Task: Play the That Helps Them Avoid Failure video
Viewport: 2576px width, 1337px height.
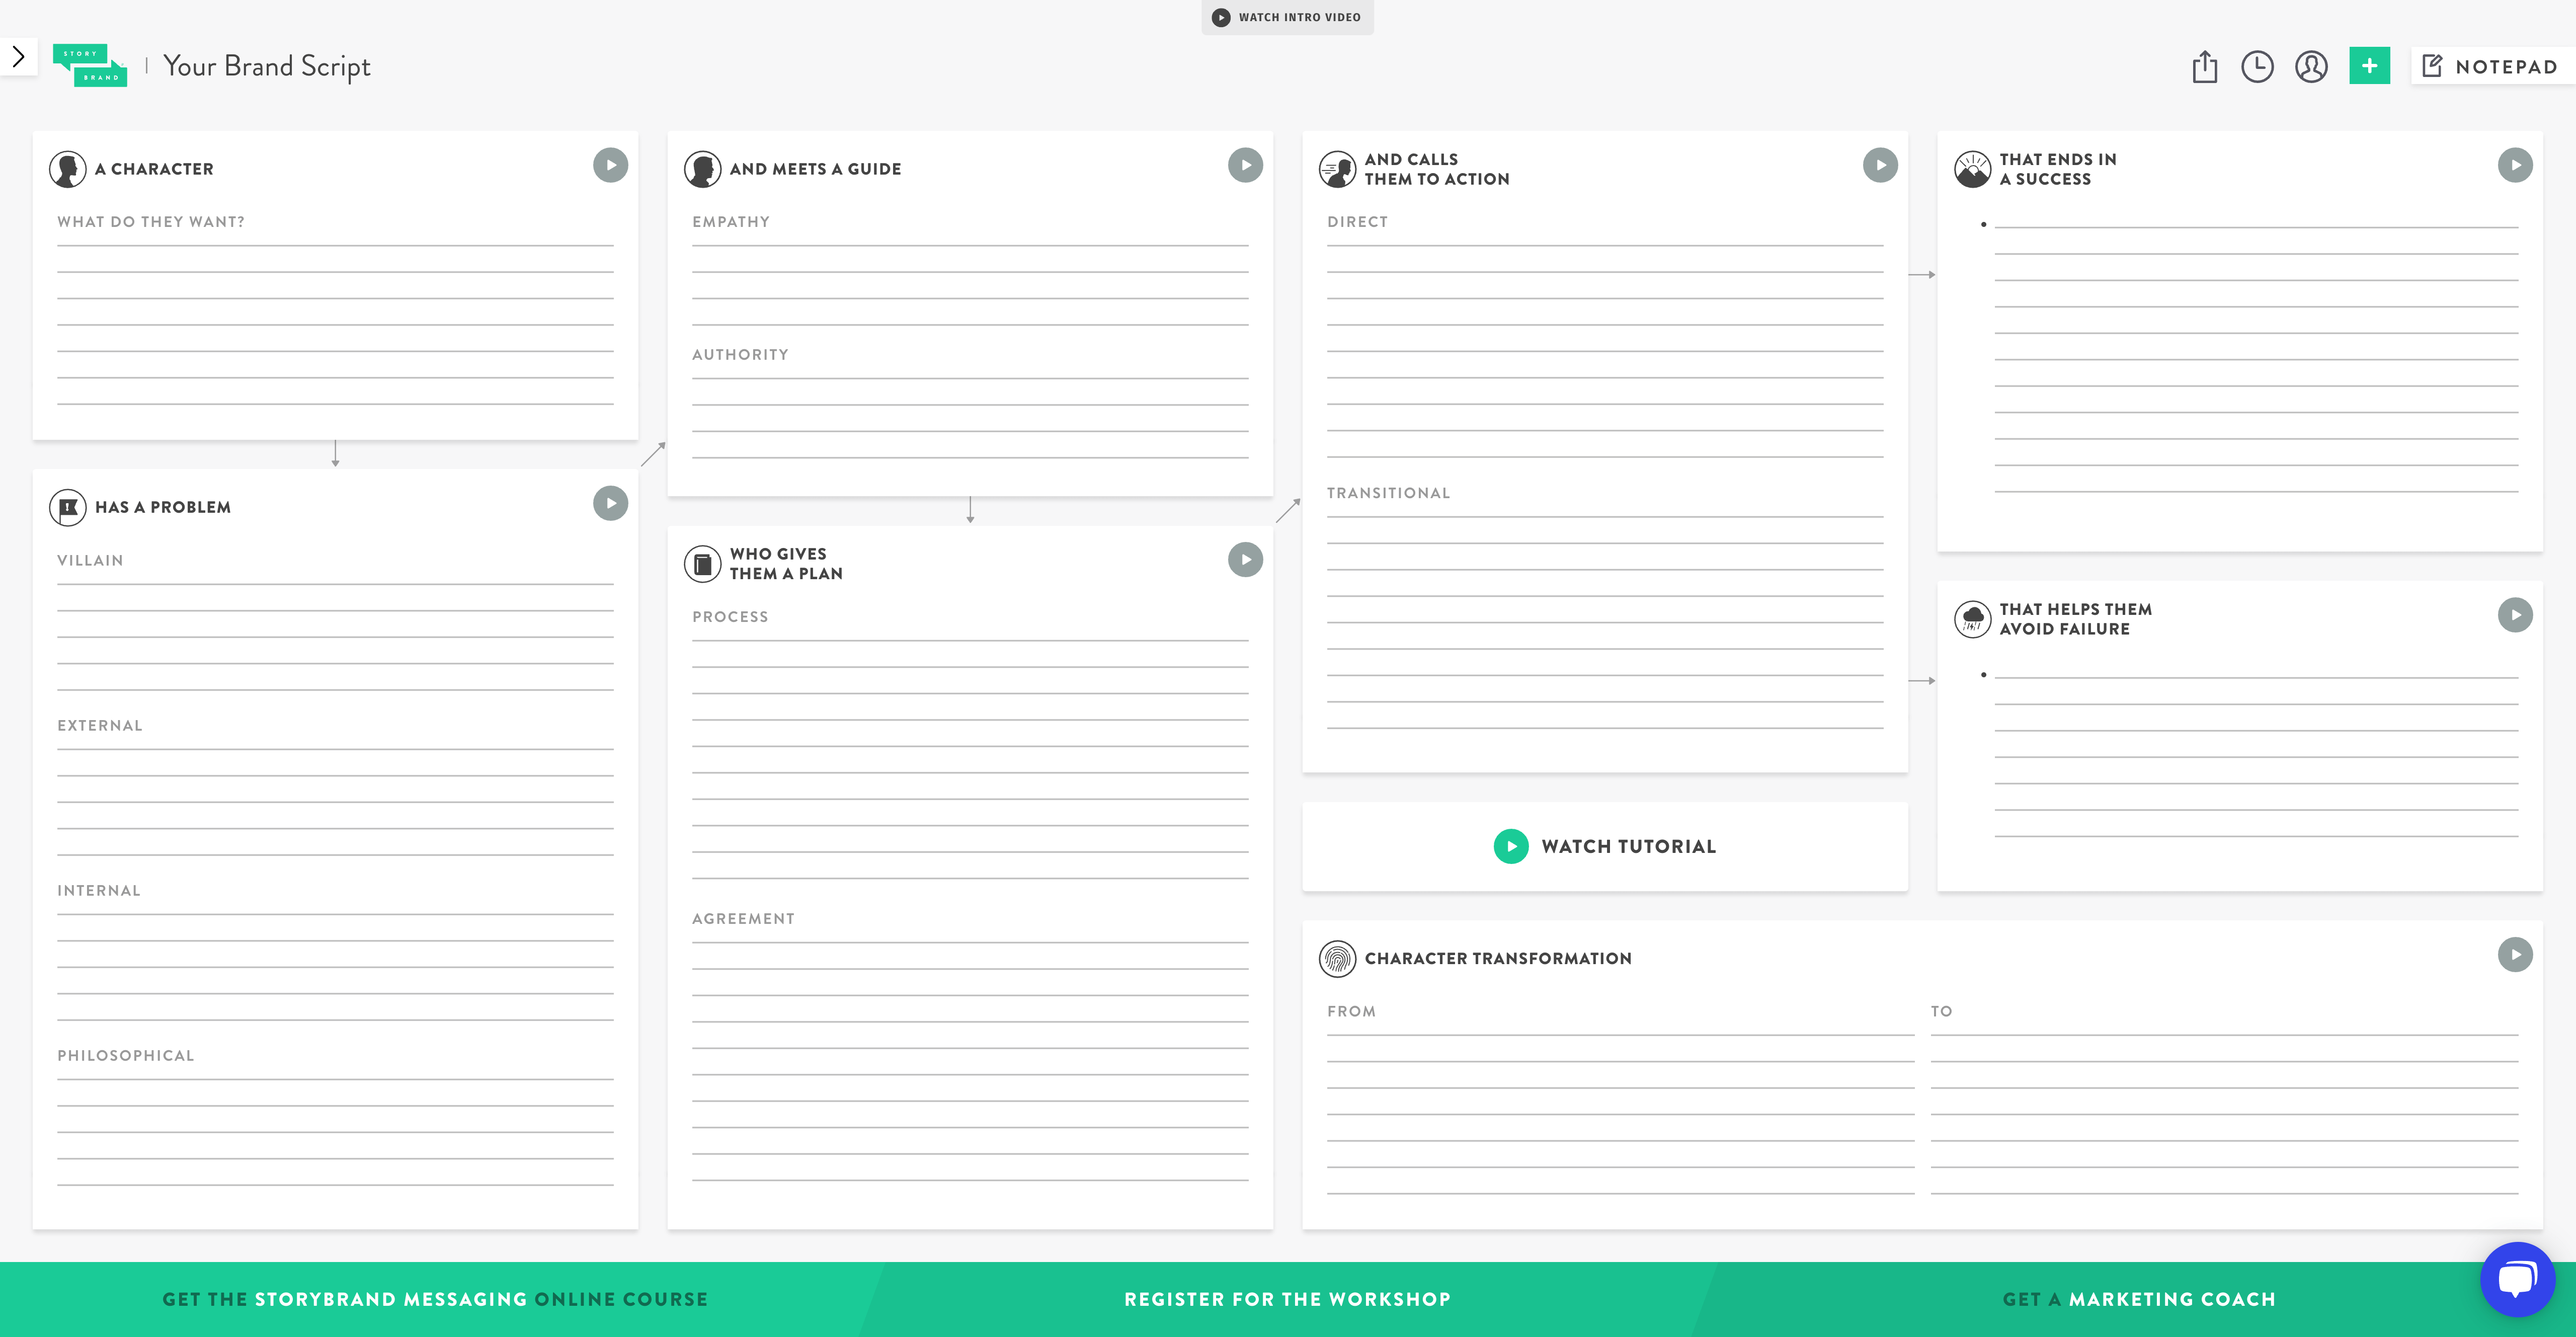Action: (2516, 615)
